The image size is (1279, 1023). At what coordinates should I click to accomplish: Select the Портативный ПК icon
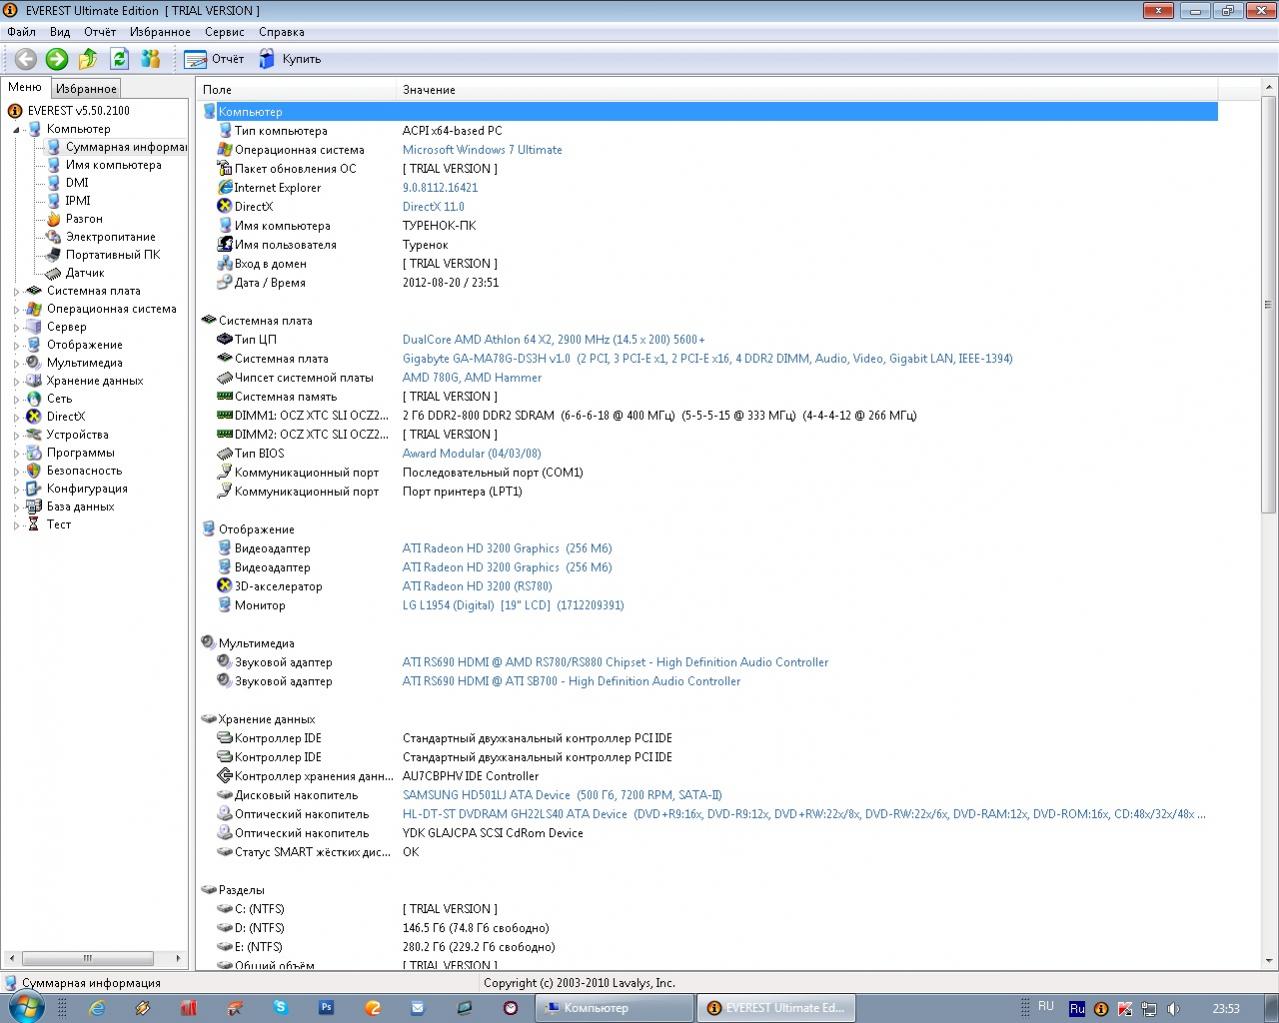coord(53,255)
